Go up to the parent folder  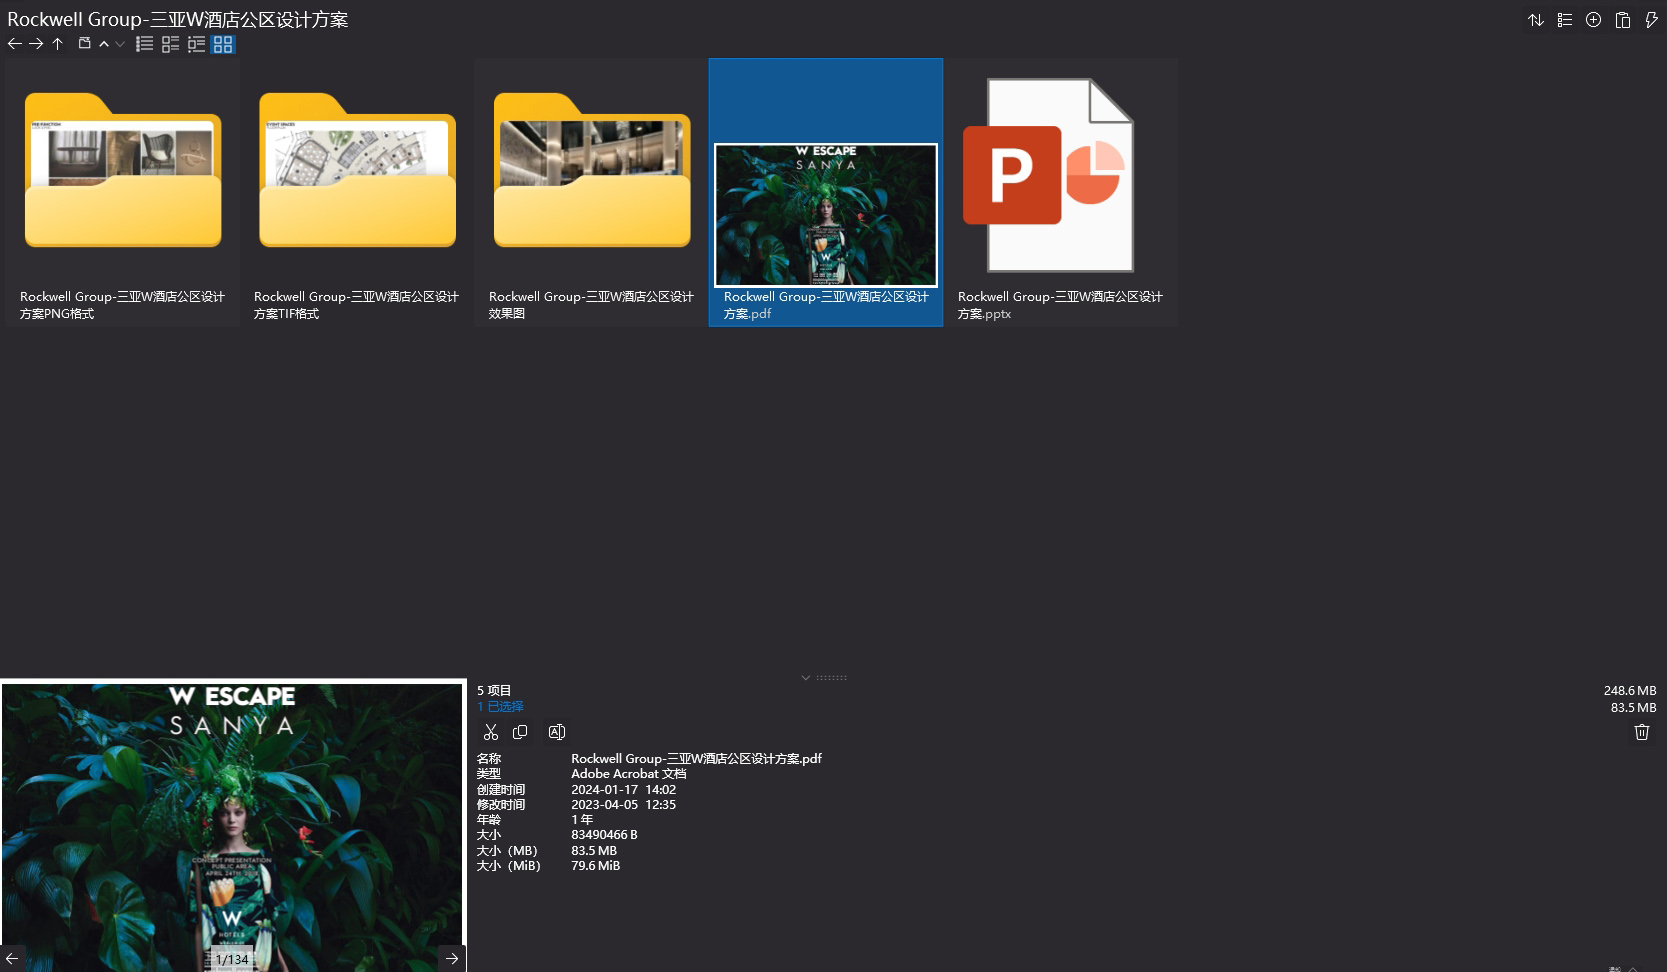coord(58,44)
